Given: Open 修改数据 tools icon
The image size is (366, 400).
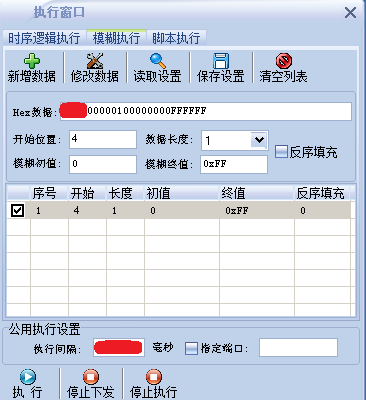Looking at the screenshot, I should click(95, 61).
